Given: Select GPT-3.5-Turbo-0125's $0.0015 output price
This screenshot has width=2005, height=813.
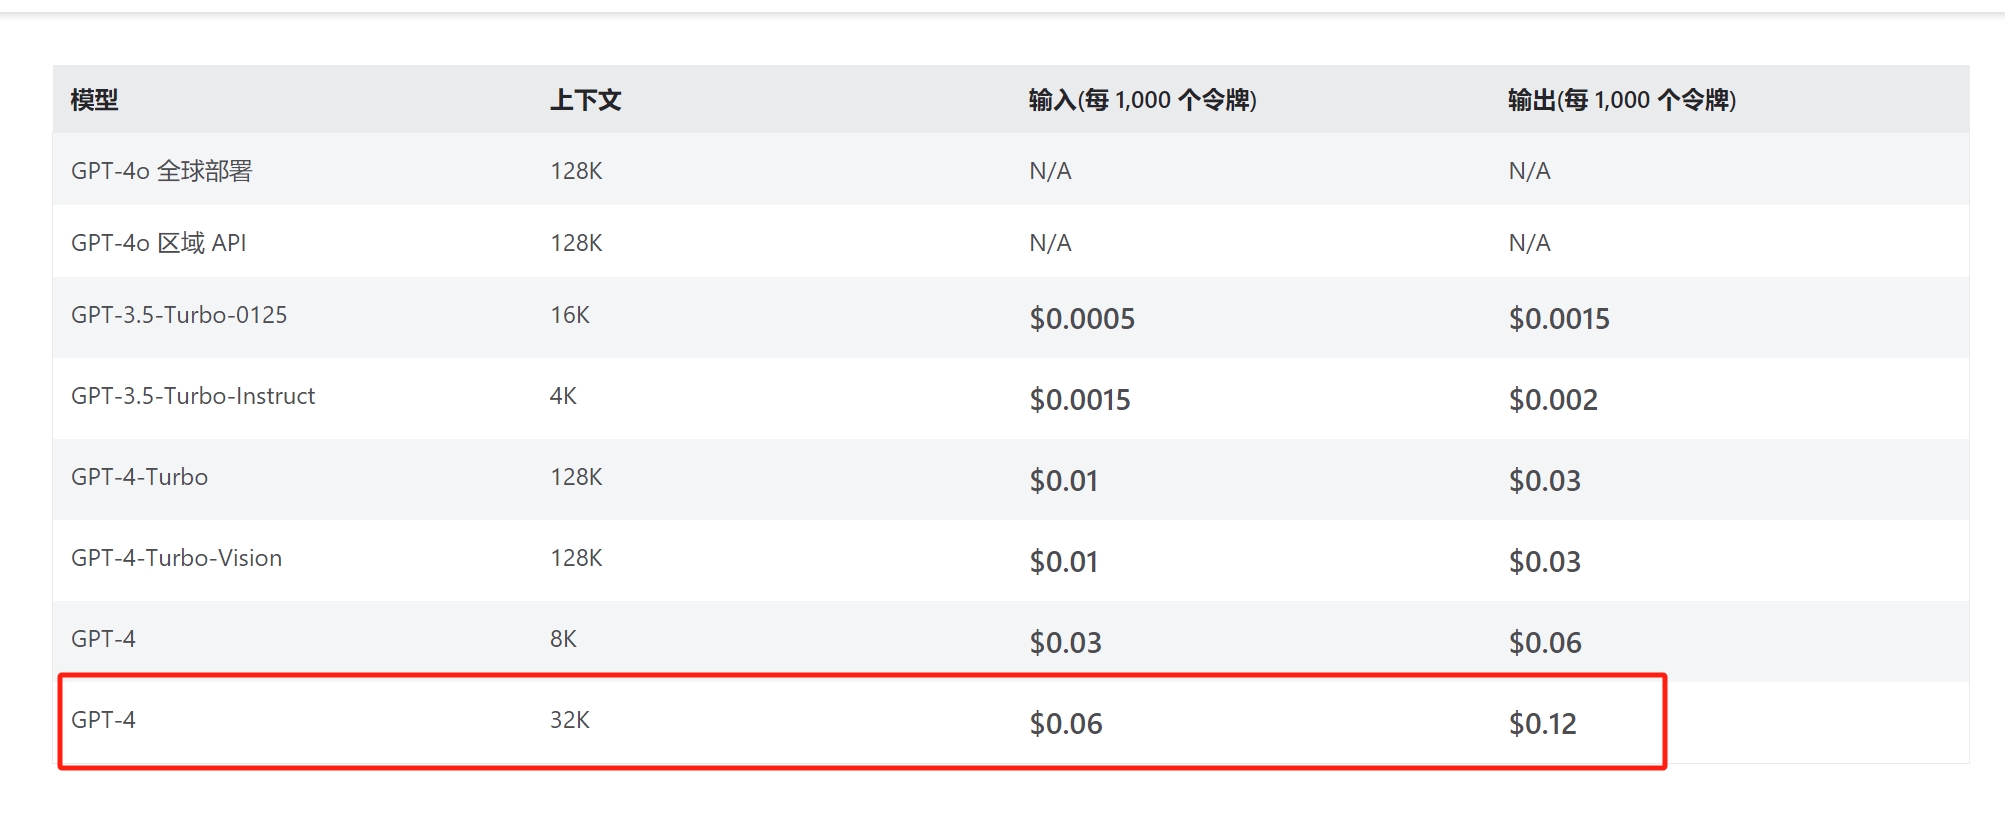Looking at the screenshot, I should click(x=1559, y=319).
